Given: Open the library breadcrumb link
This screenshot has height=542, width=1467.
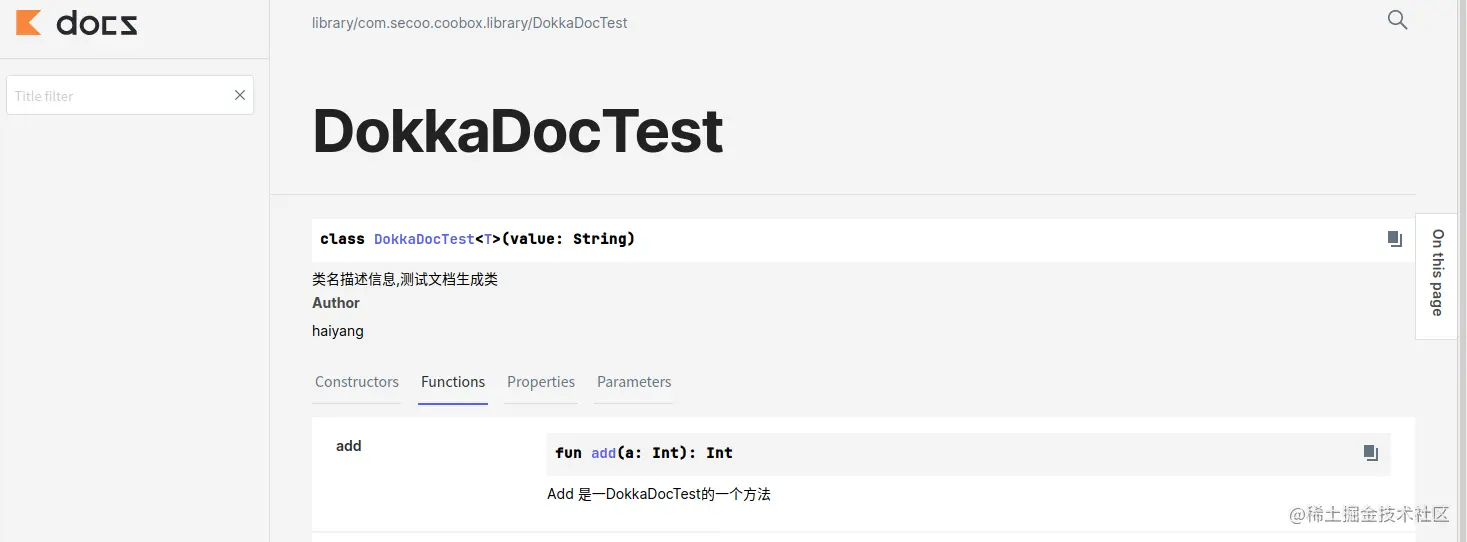Looking at the screenshot, I should point(333,22).
